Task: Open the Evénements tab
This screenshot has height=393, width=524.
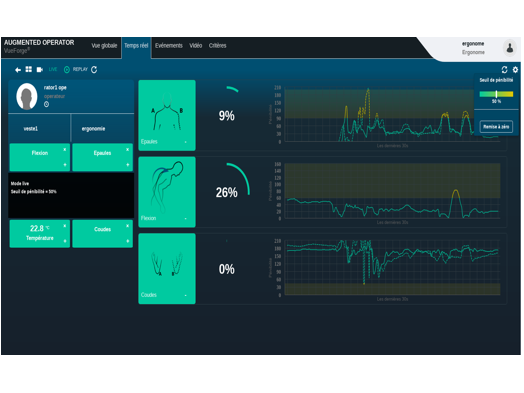Action: pos(169,45)
